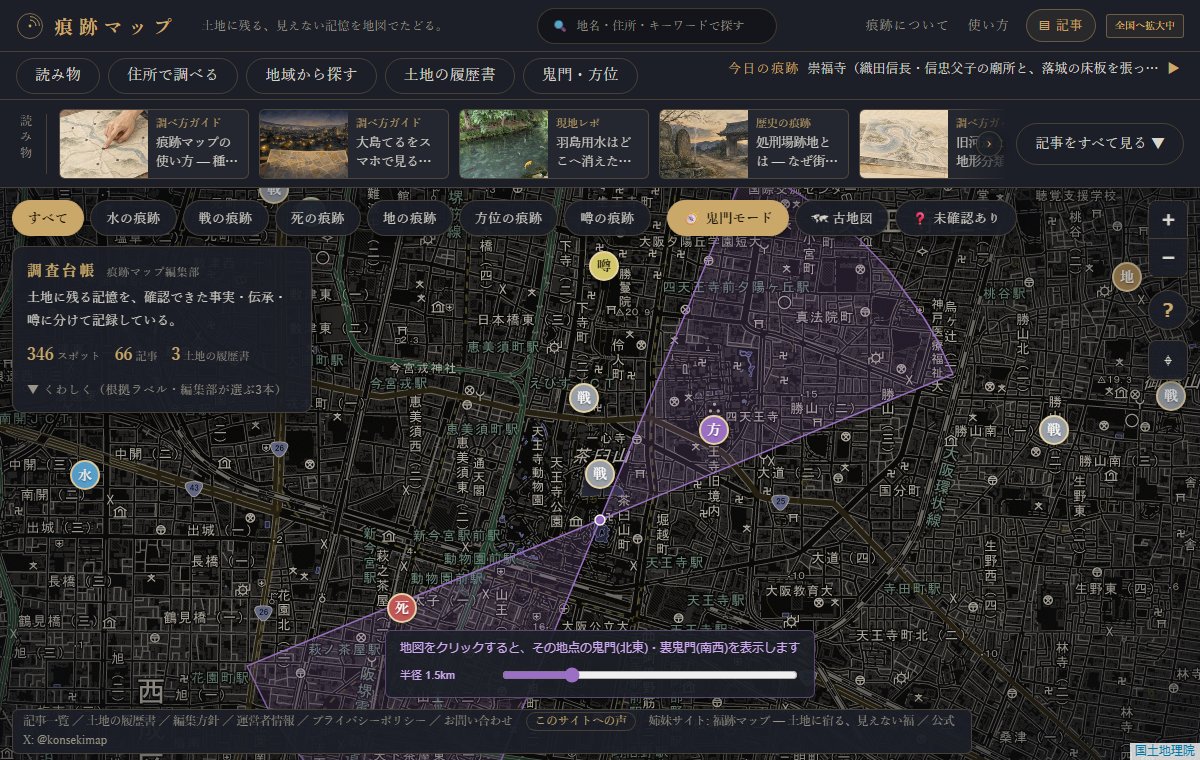Click today's trace text 崇福寺
Screen dimensions: 1200x760
click(982, 68)
